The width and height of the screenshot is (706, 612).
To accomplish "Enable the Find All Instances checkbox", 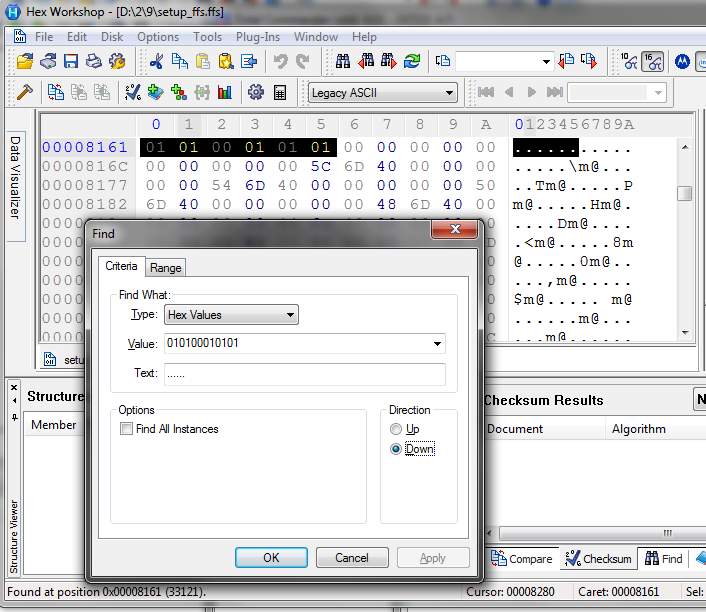I will [x=127, y=428].
